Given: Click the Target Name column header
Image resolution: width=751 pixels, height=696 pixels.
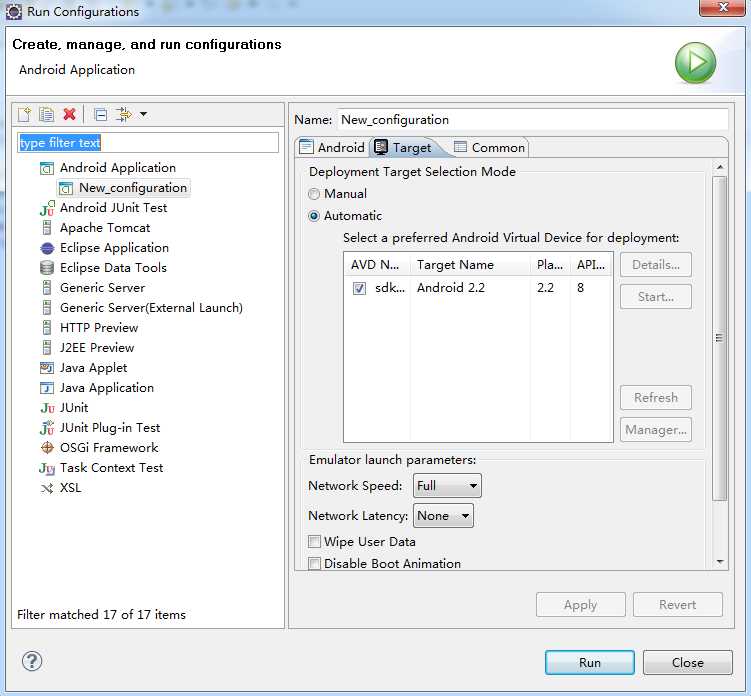Looking at the screenshot, I should pyautogui.click(x=470, y=265).
